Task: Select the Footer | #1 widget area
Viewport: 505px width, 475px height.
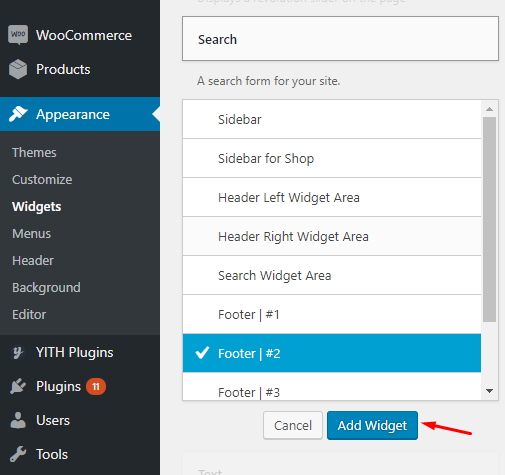Action: [x=332, y=314]
